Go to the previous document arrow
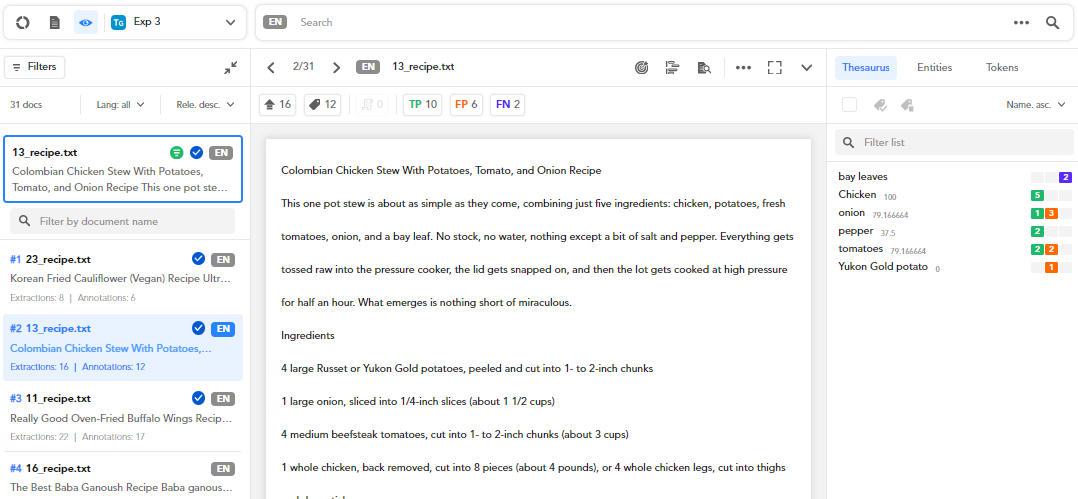This screenshot has height=499, width=1078. pyautogui.click(x=271, y=68)
